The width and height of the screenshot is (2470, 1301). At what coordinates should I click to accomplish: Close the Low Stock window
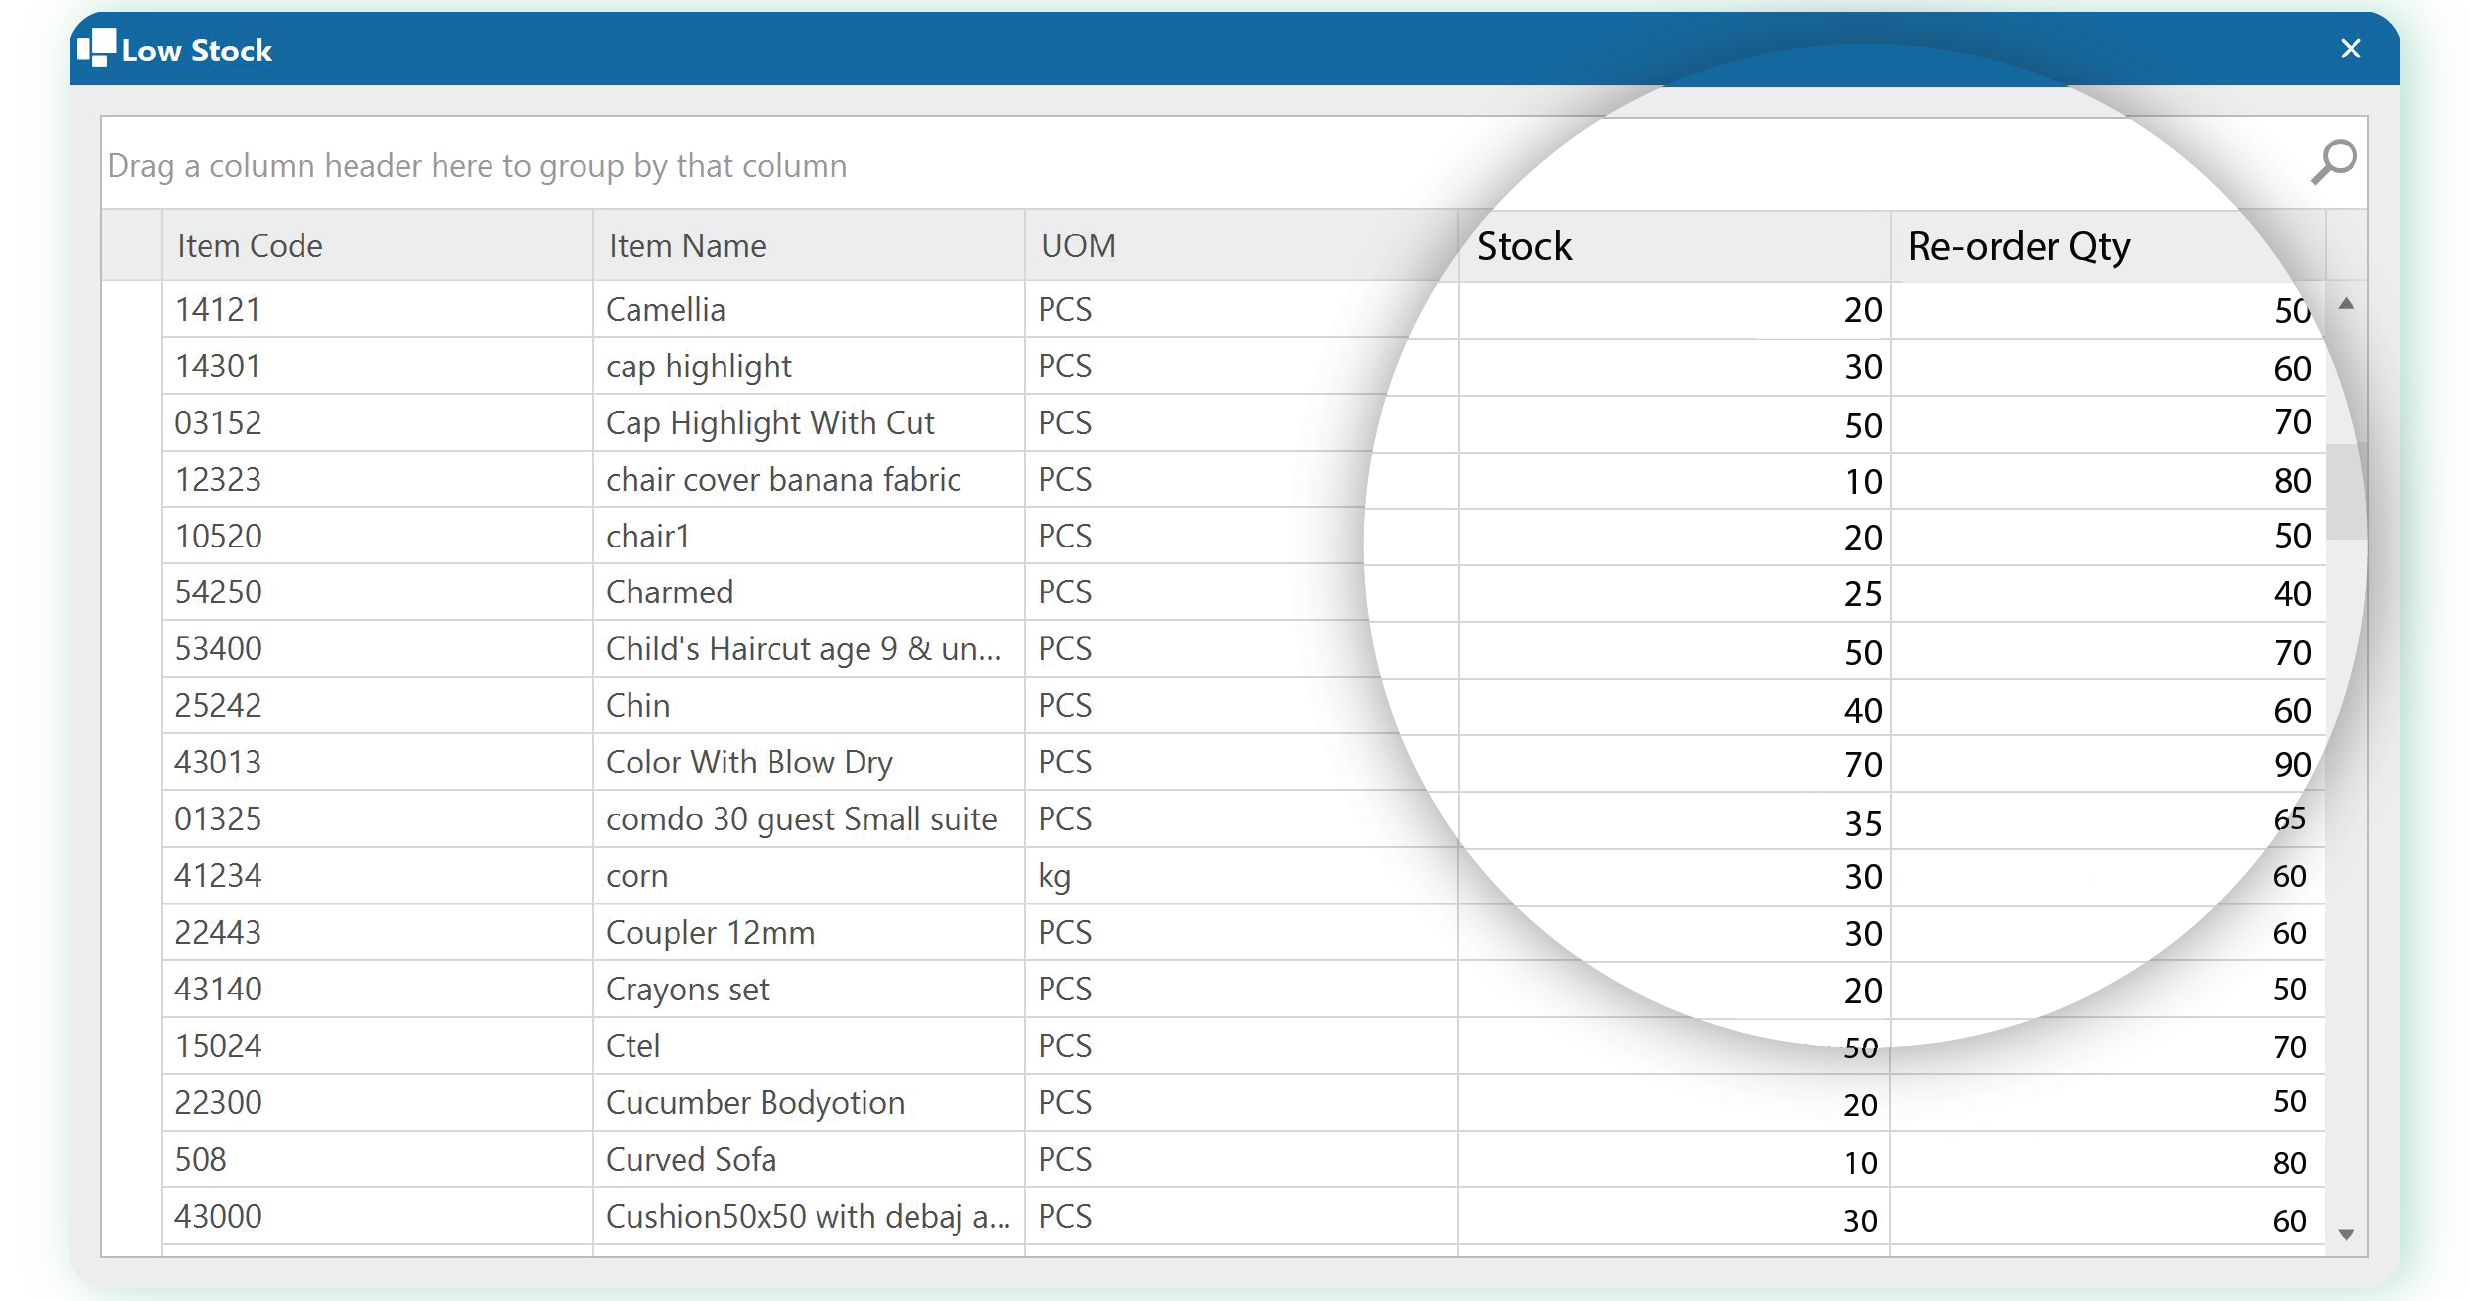pos(2350,49)
